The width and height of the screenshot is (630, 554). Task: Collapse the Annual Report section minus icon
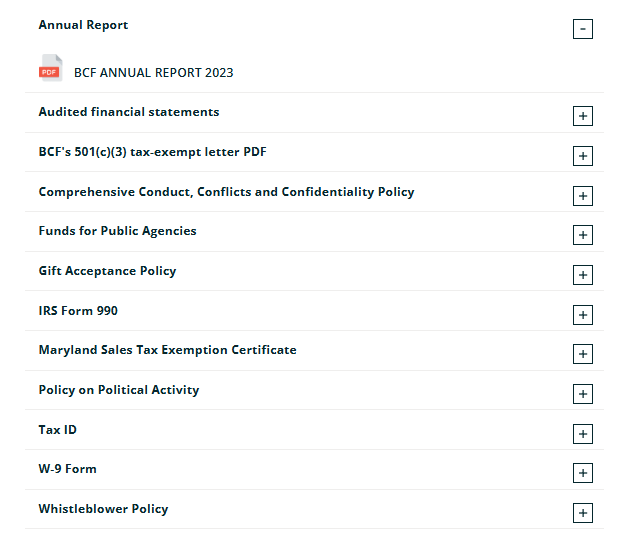click(583, 29)
